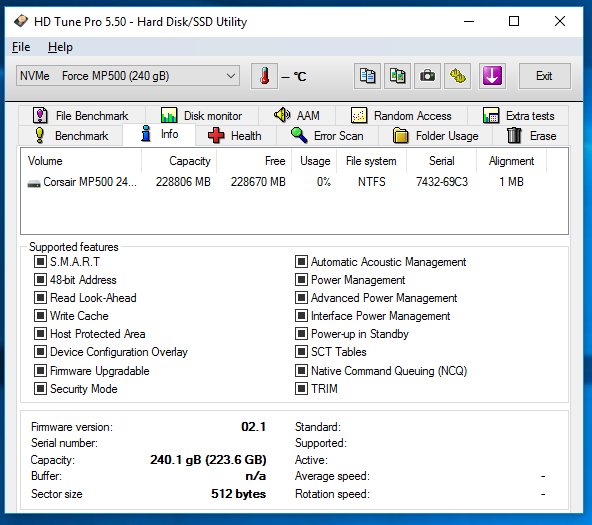Viewport: 592px width, 525px height.
Task: Click the 7432-69C3 serial cell
Action: [x=442, y=182]
